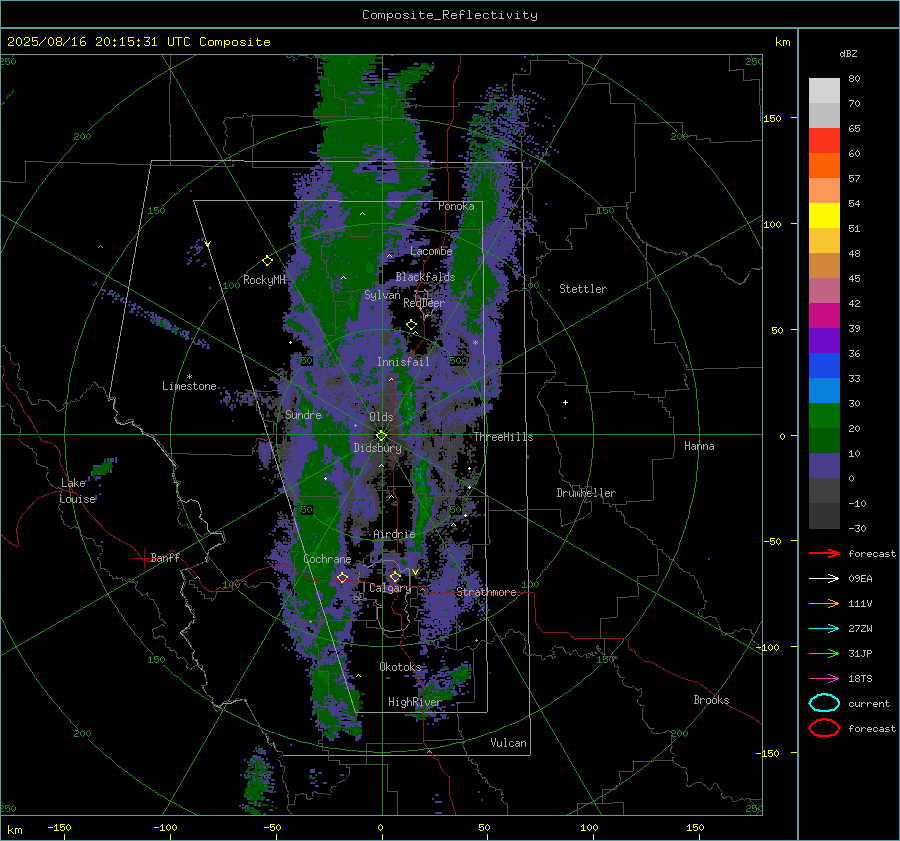
Task: Click the RedDeer city label
Action: click(x=424, y=303)
